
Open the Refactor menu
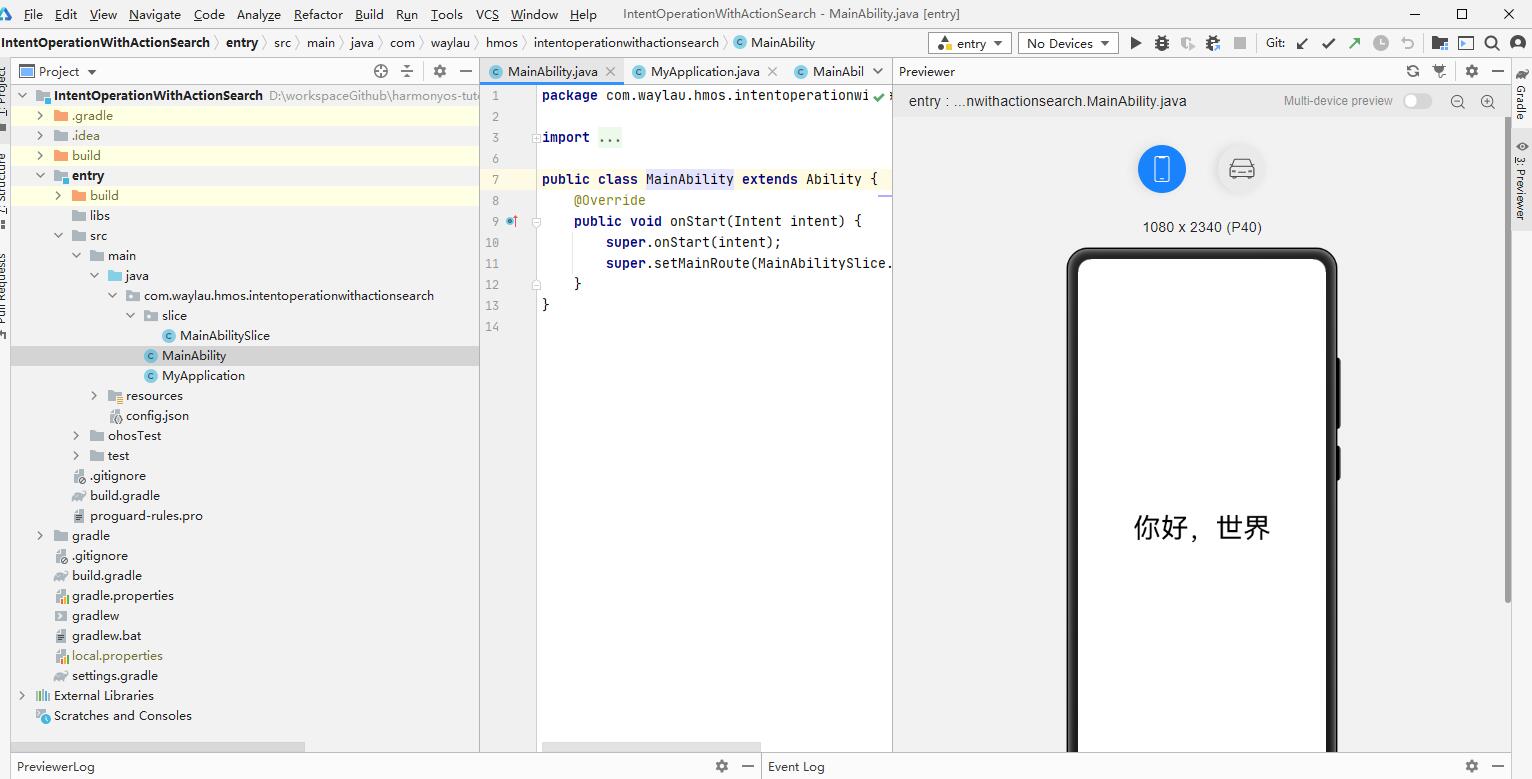[x=318, y=14]
